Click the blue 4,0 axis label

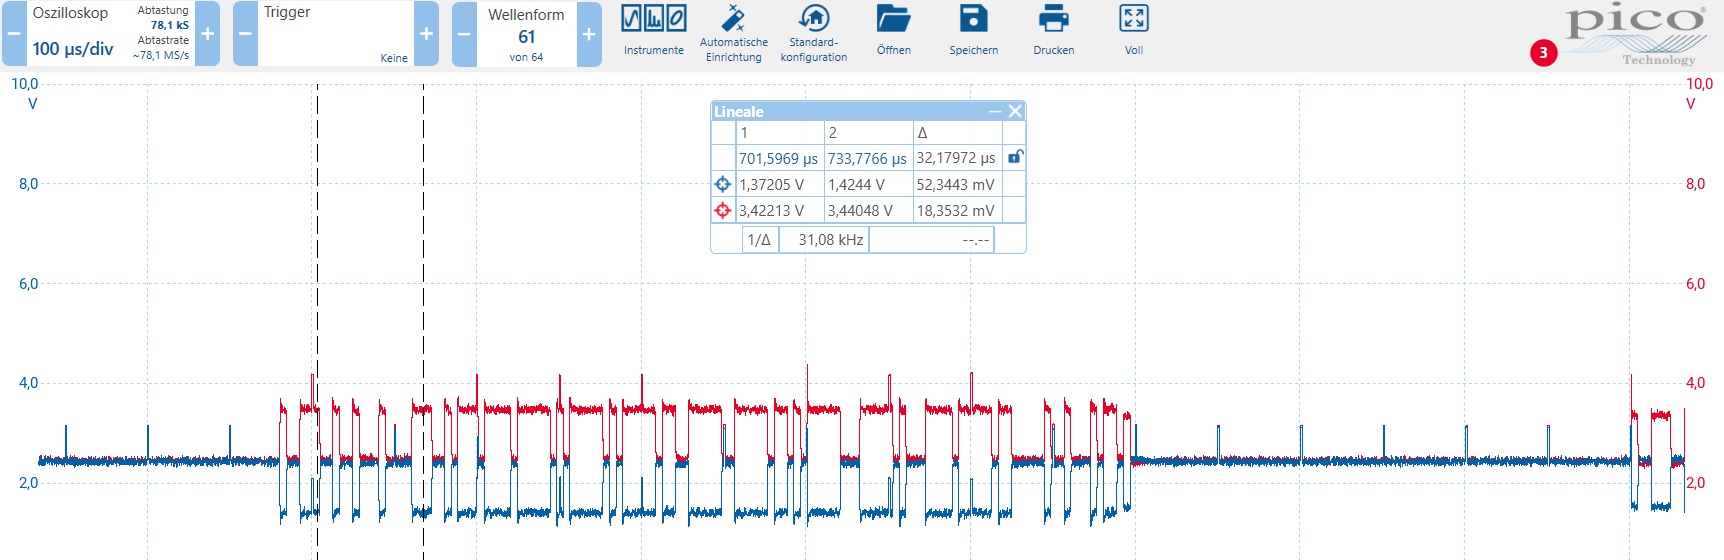click(x=28, y=383)
